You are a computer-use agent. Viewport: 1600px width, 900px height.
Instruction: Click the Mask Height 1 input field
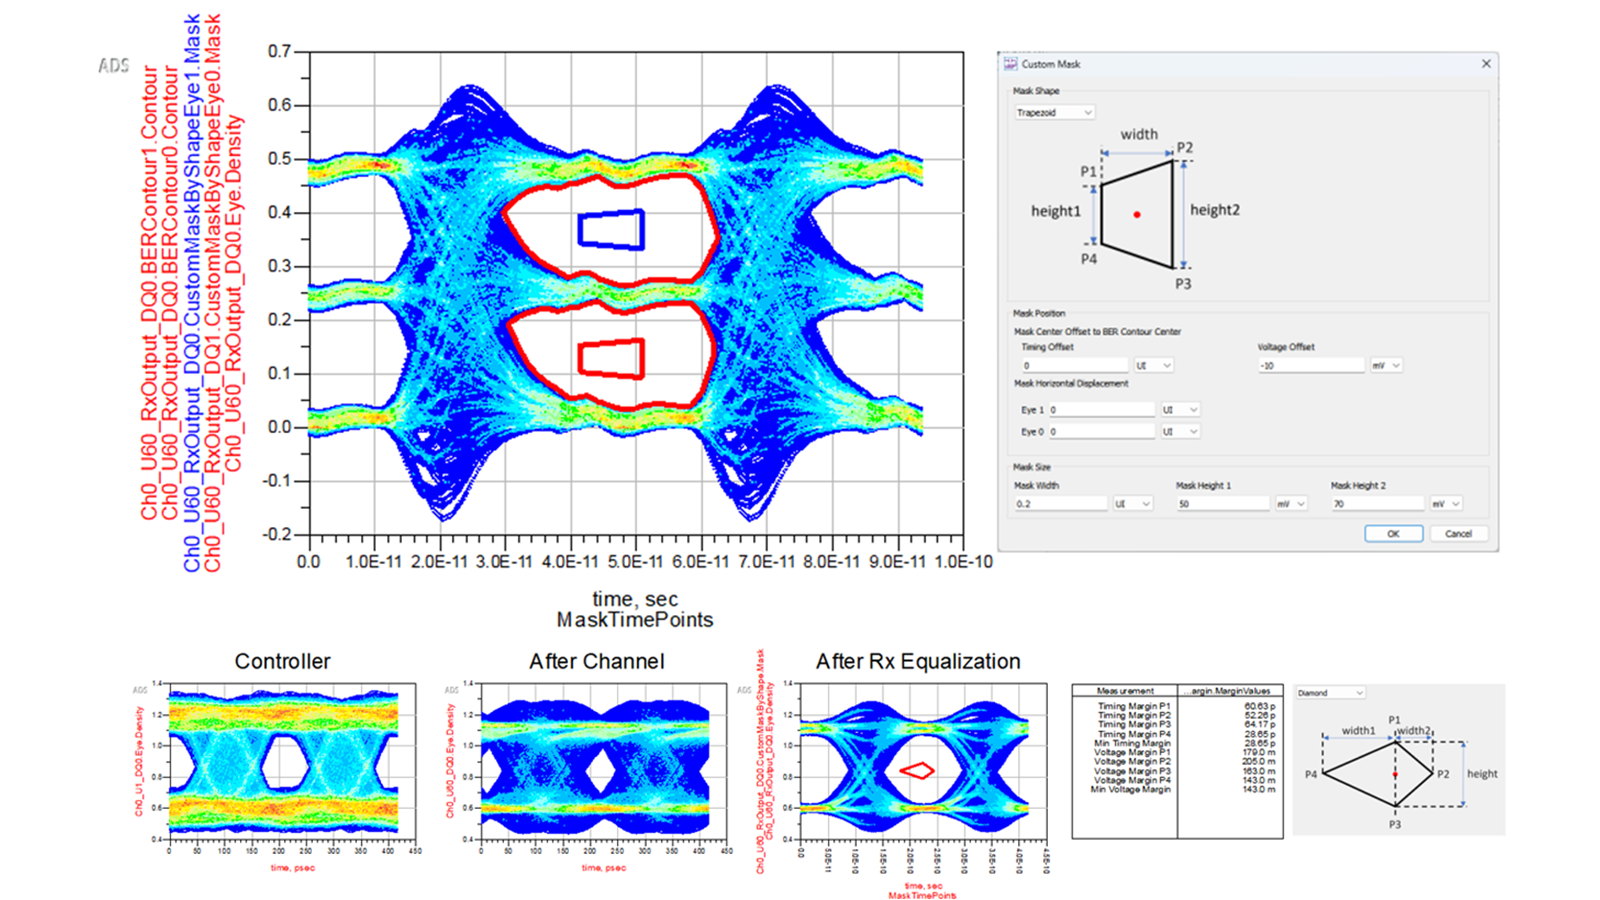pos(1222,504)
